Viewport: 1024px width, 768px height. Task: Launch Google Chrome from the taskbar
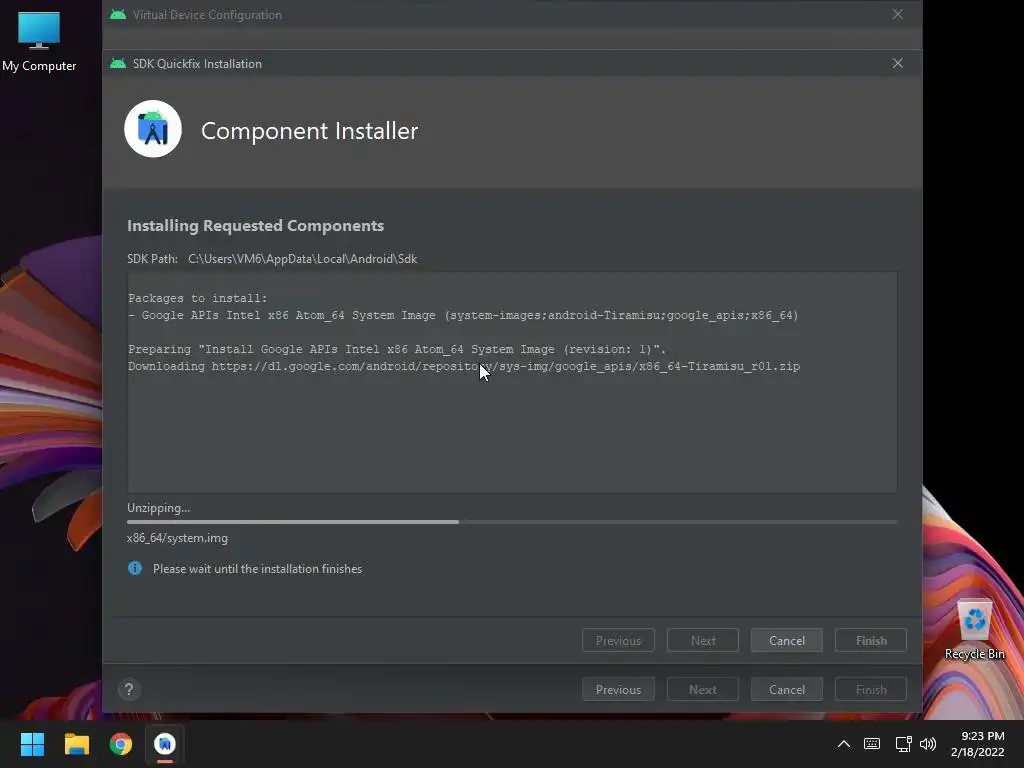point(121,744)
